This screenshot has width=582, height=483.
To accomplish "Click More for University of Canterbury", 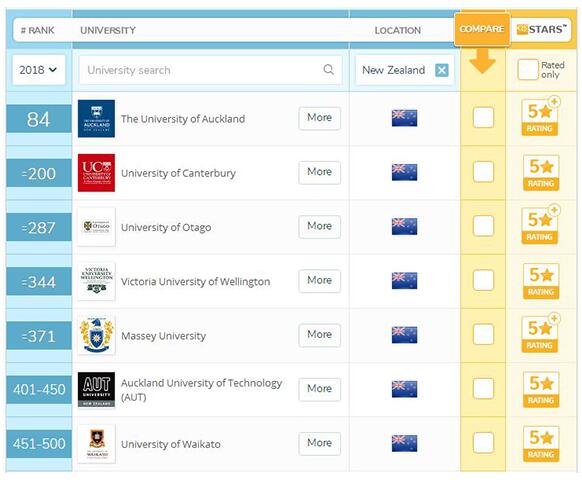I will pos(320,172).
